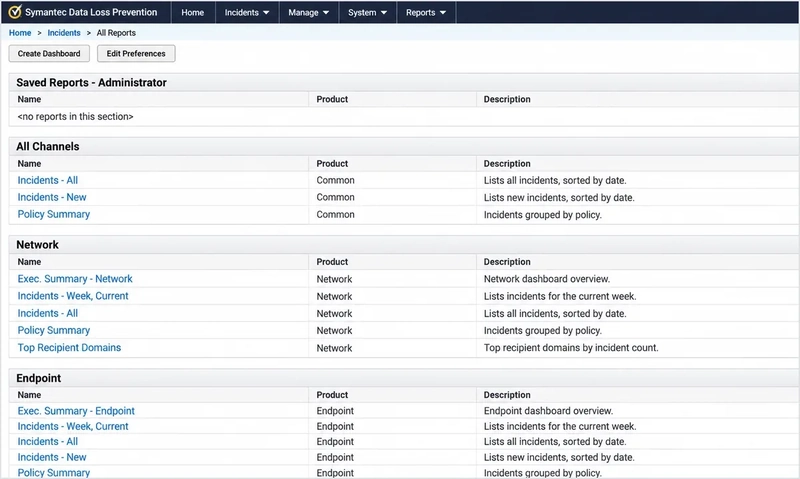Open Endpoint Incidents - All report
The width and height of the screenshot is (800, 479).
47,441
